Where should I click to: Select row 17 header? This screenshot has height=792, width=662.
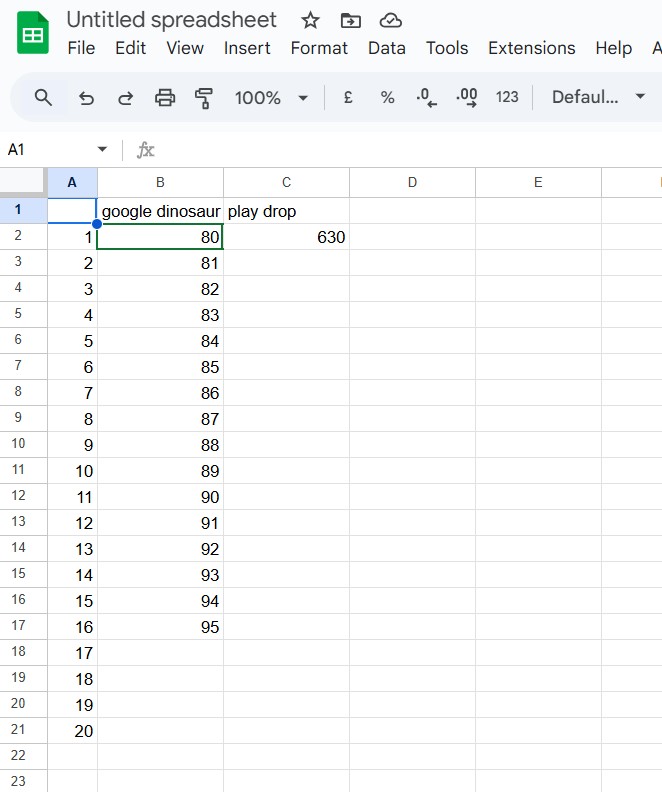click(23, 626)
